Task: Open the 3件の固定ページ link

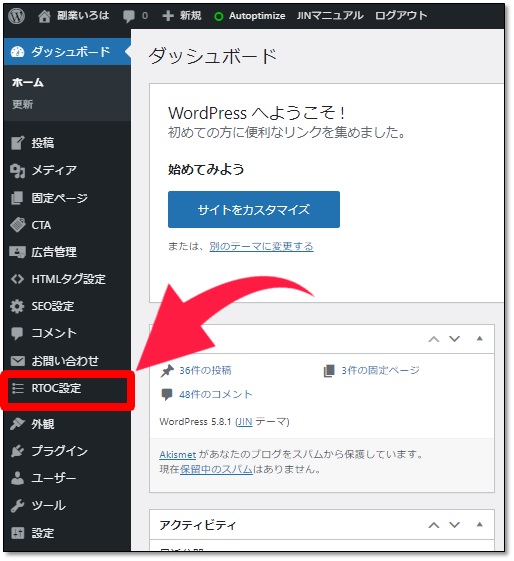Action: tap(381, 371)
